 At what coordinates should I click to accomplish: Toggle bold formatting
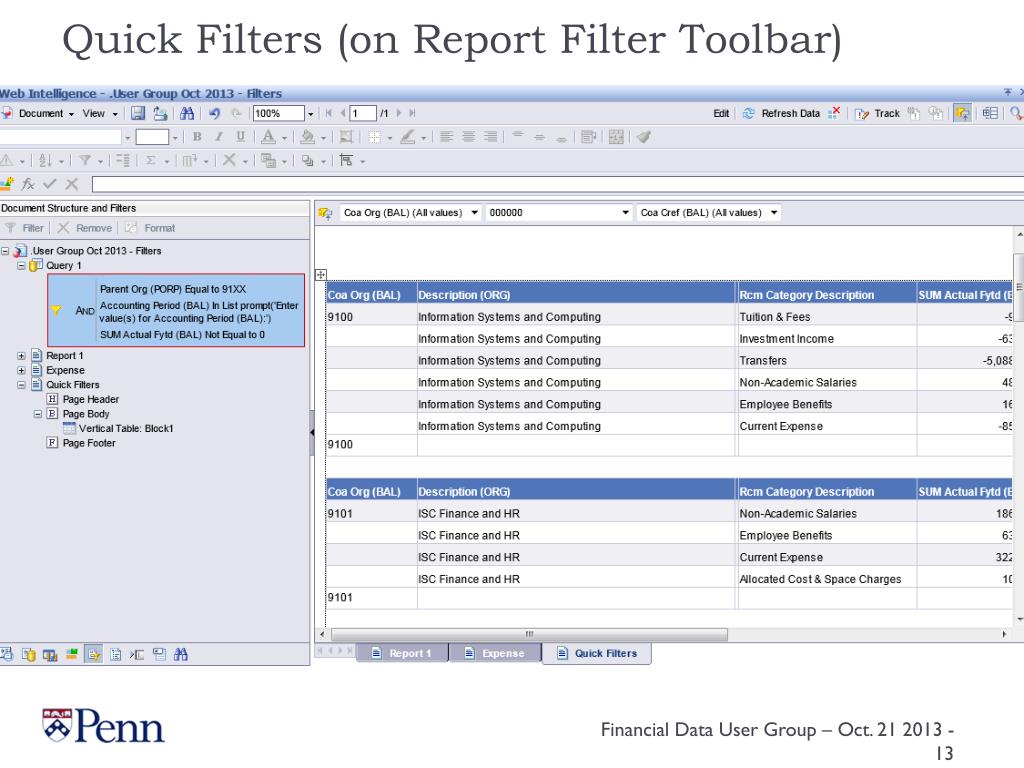tap(197, 137)
